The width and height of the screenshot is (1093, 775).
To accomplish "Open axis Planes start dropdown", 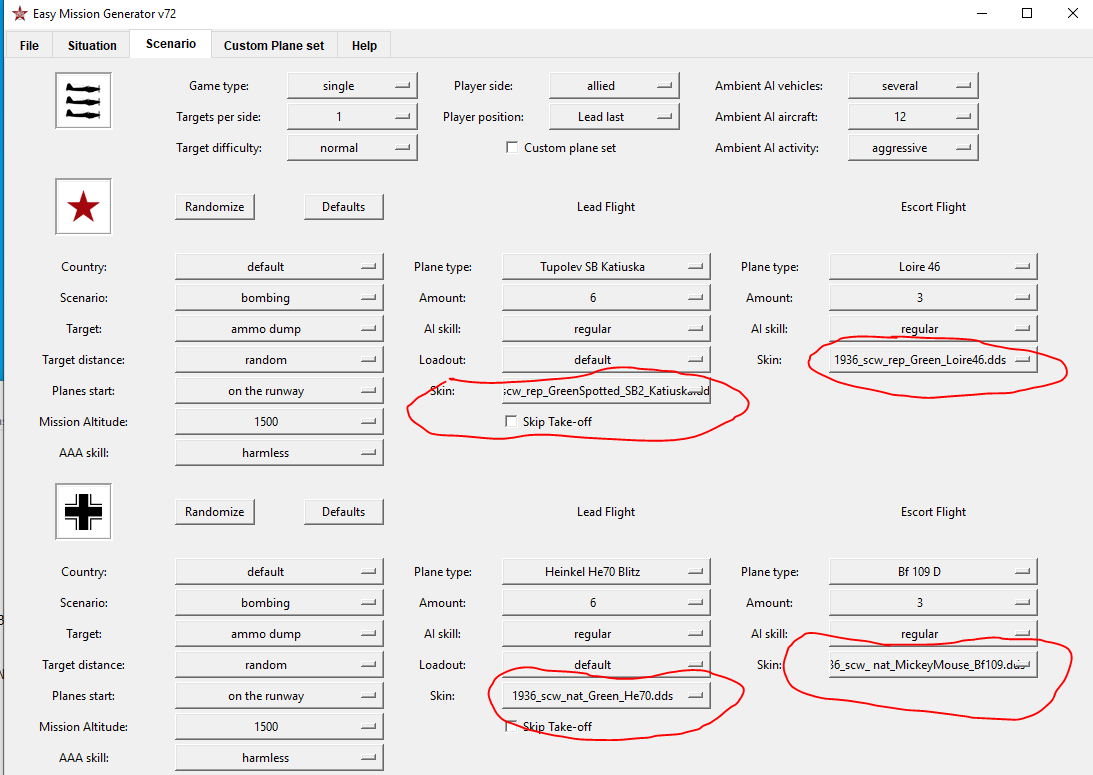I will pos(279,696).
